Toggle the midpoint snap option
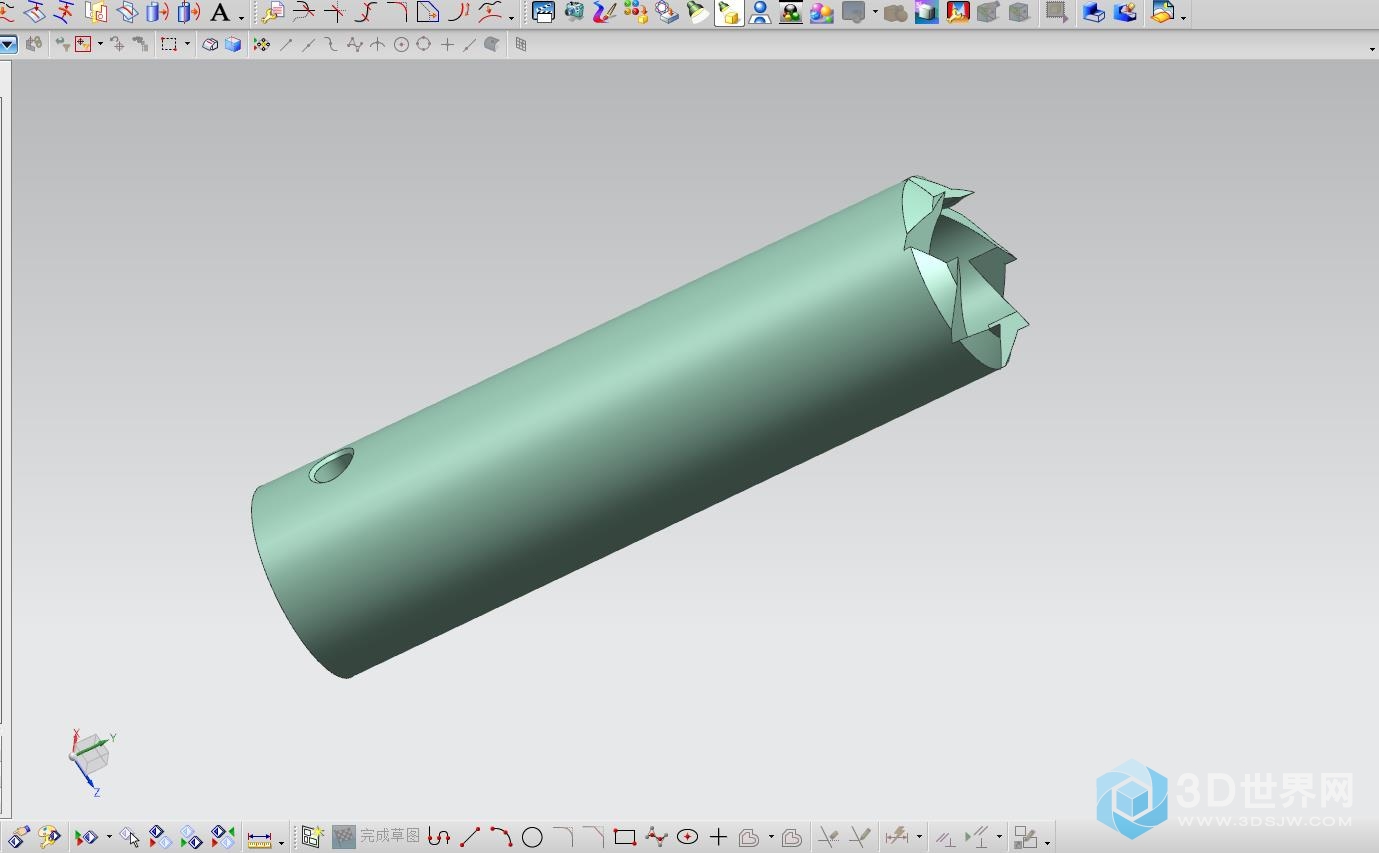Screen dimensions: 1379x853 (308, 44)
